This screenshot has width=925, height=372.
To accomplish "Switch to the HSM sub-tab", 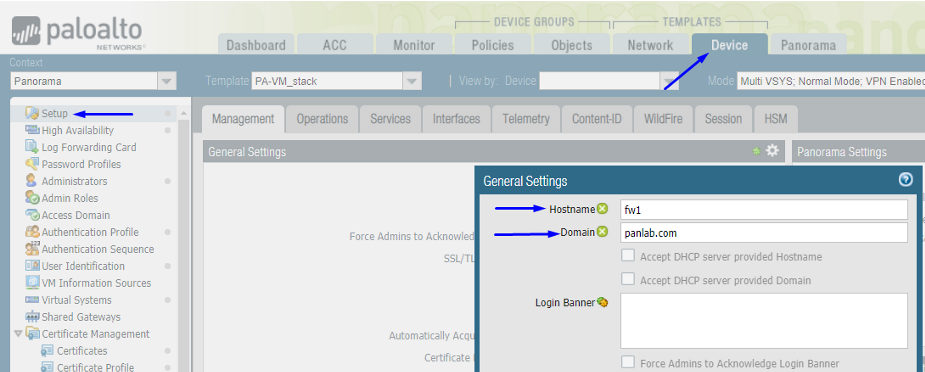I will click(x=776, y=119).
